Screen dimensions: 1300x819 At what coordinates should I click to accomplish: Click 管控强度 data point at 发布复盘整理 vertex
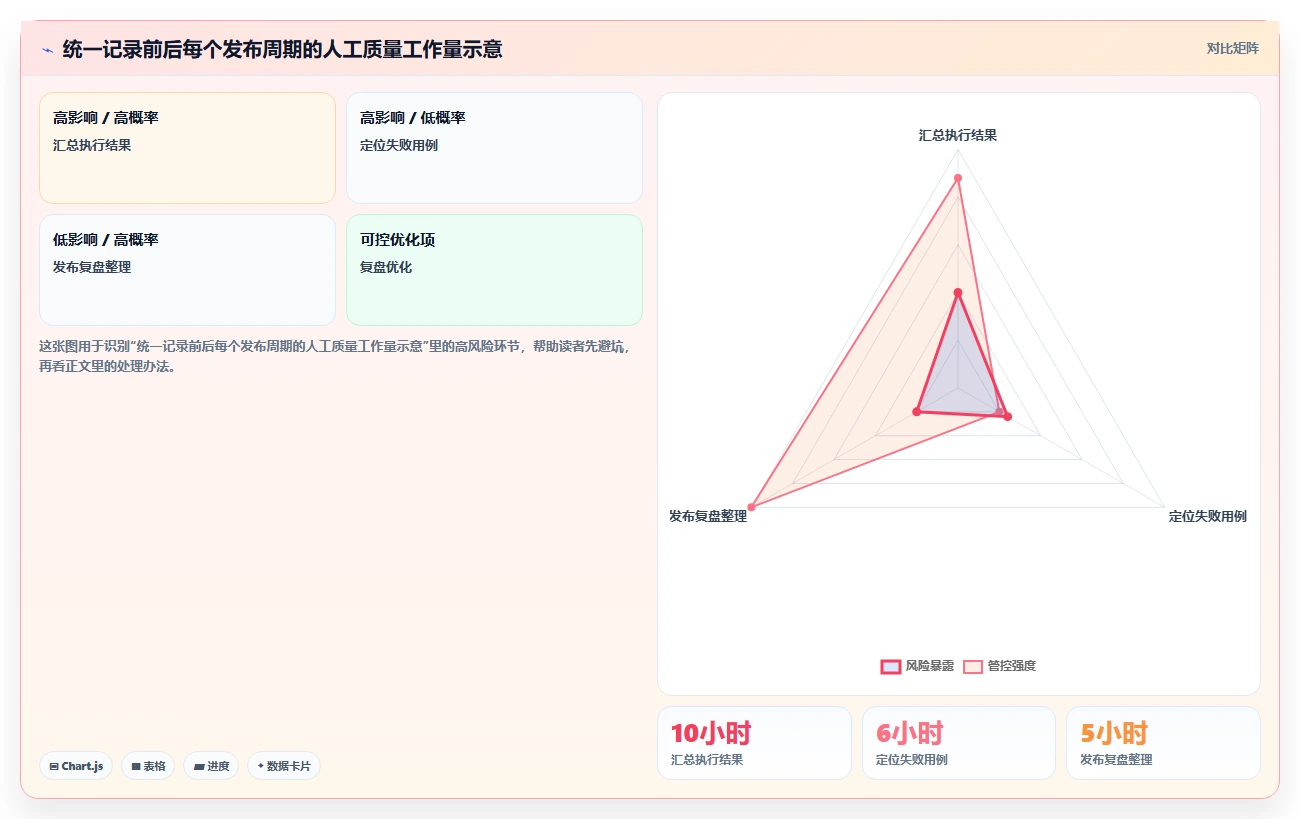tap(752, 507)
